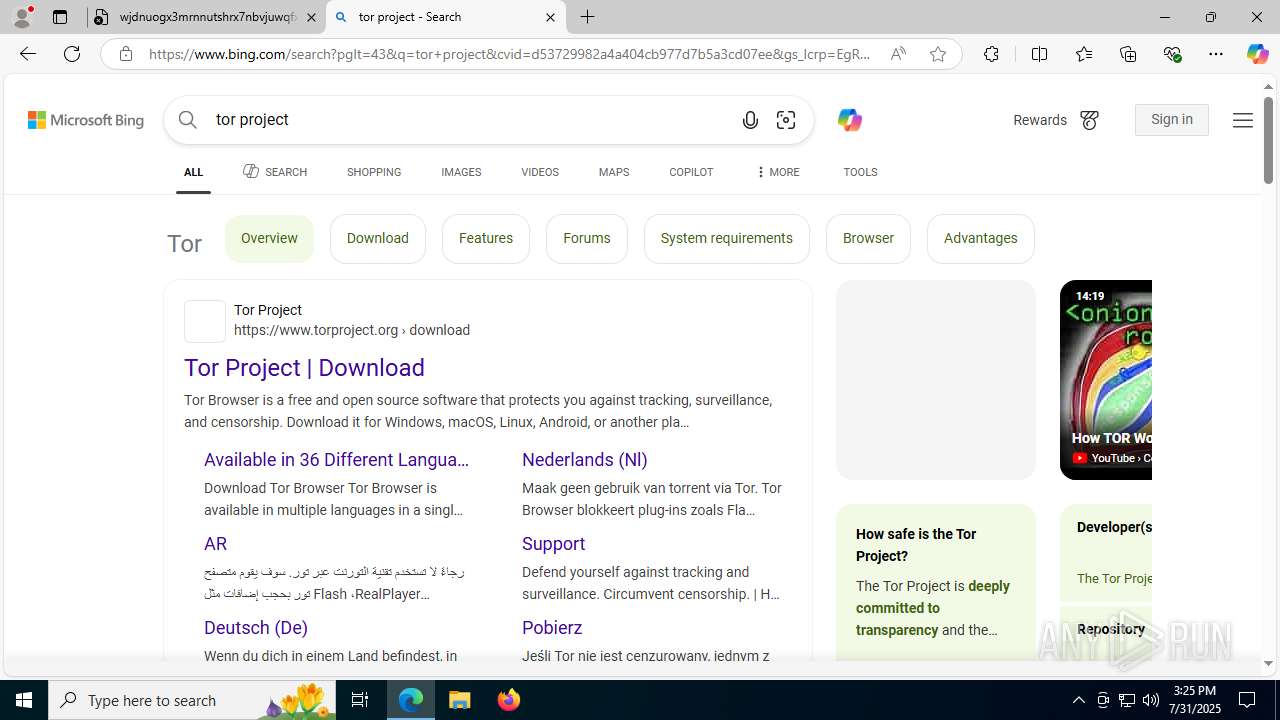
Task: Open Available in 36 Different Languages link
Action: (337, 460)
